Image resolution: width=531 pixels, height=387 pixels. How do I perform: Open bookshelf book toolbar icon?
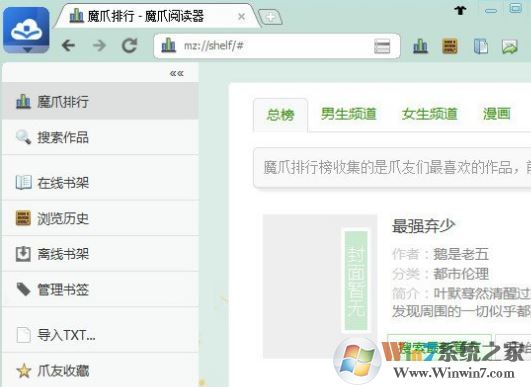[x=481, y=46]
